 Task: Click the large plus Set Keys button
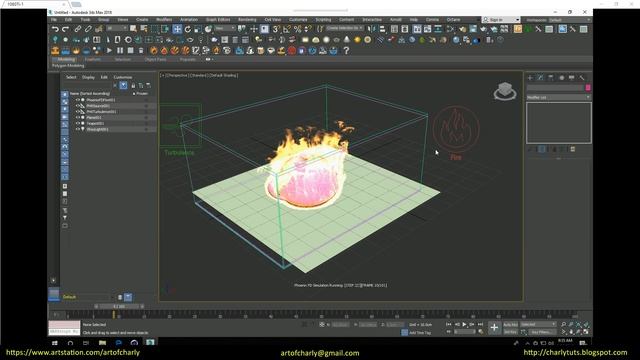click(494, 327)
